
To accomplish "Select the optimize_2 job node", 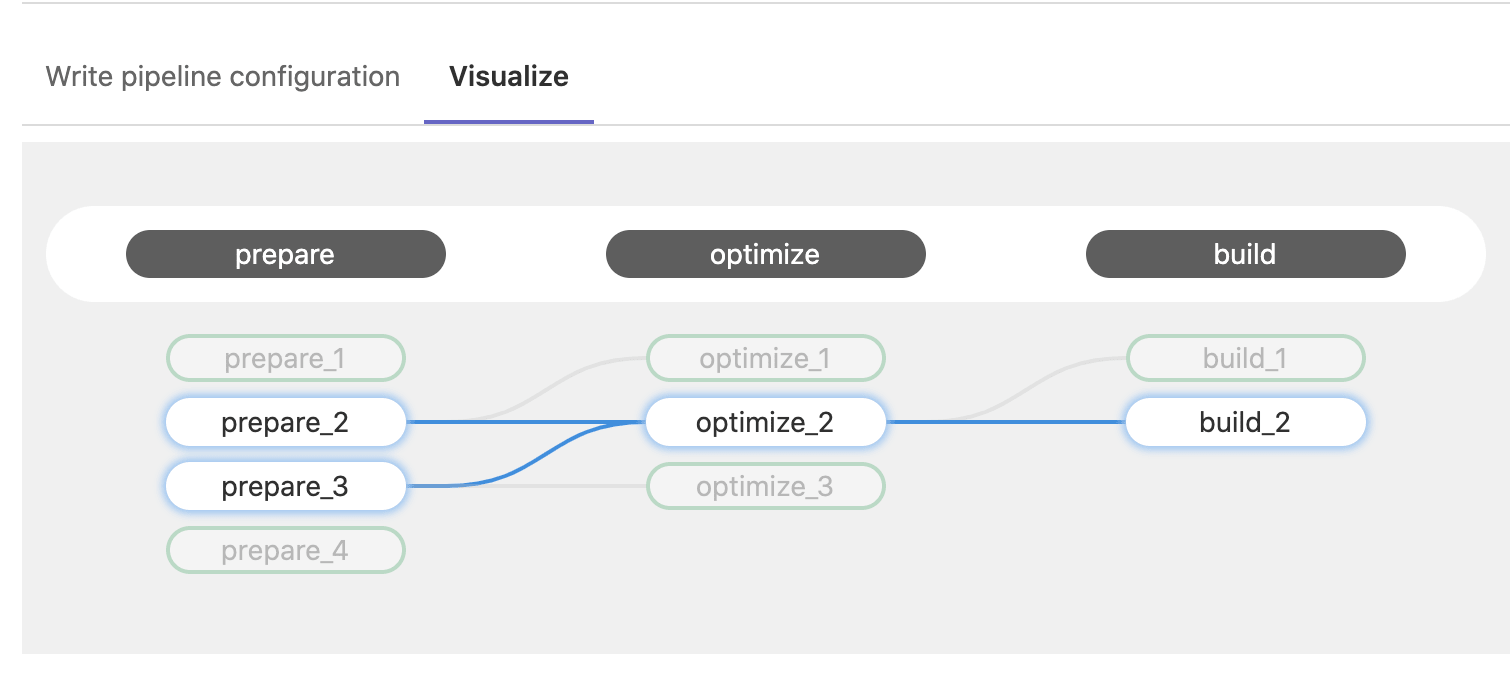I will tap(765, 422).
